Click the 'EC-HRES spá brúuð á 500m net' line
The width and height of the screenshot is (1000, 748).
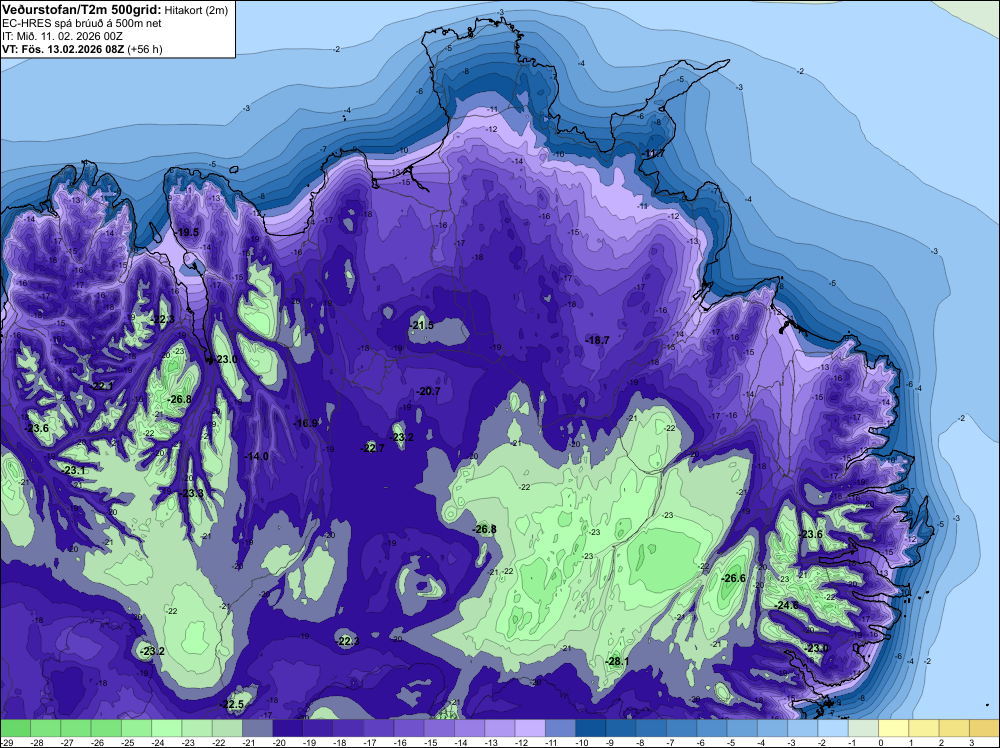82,24
